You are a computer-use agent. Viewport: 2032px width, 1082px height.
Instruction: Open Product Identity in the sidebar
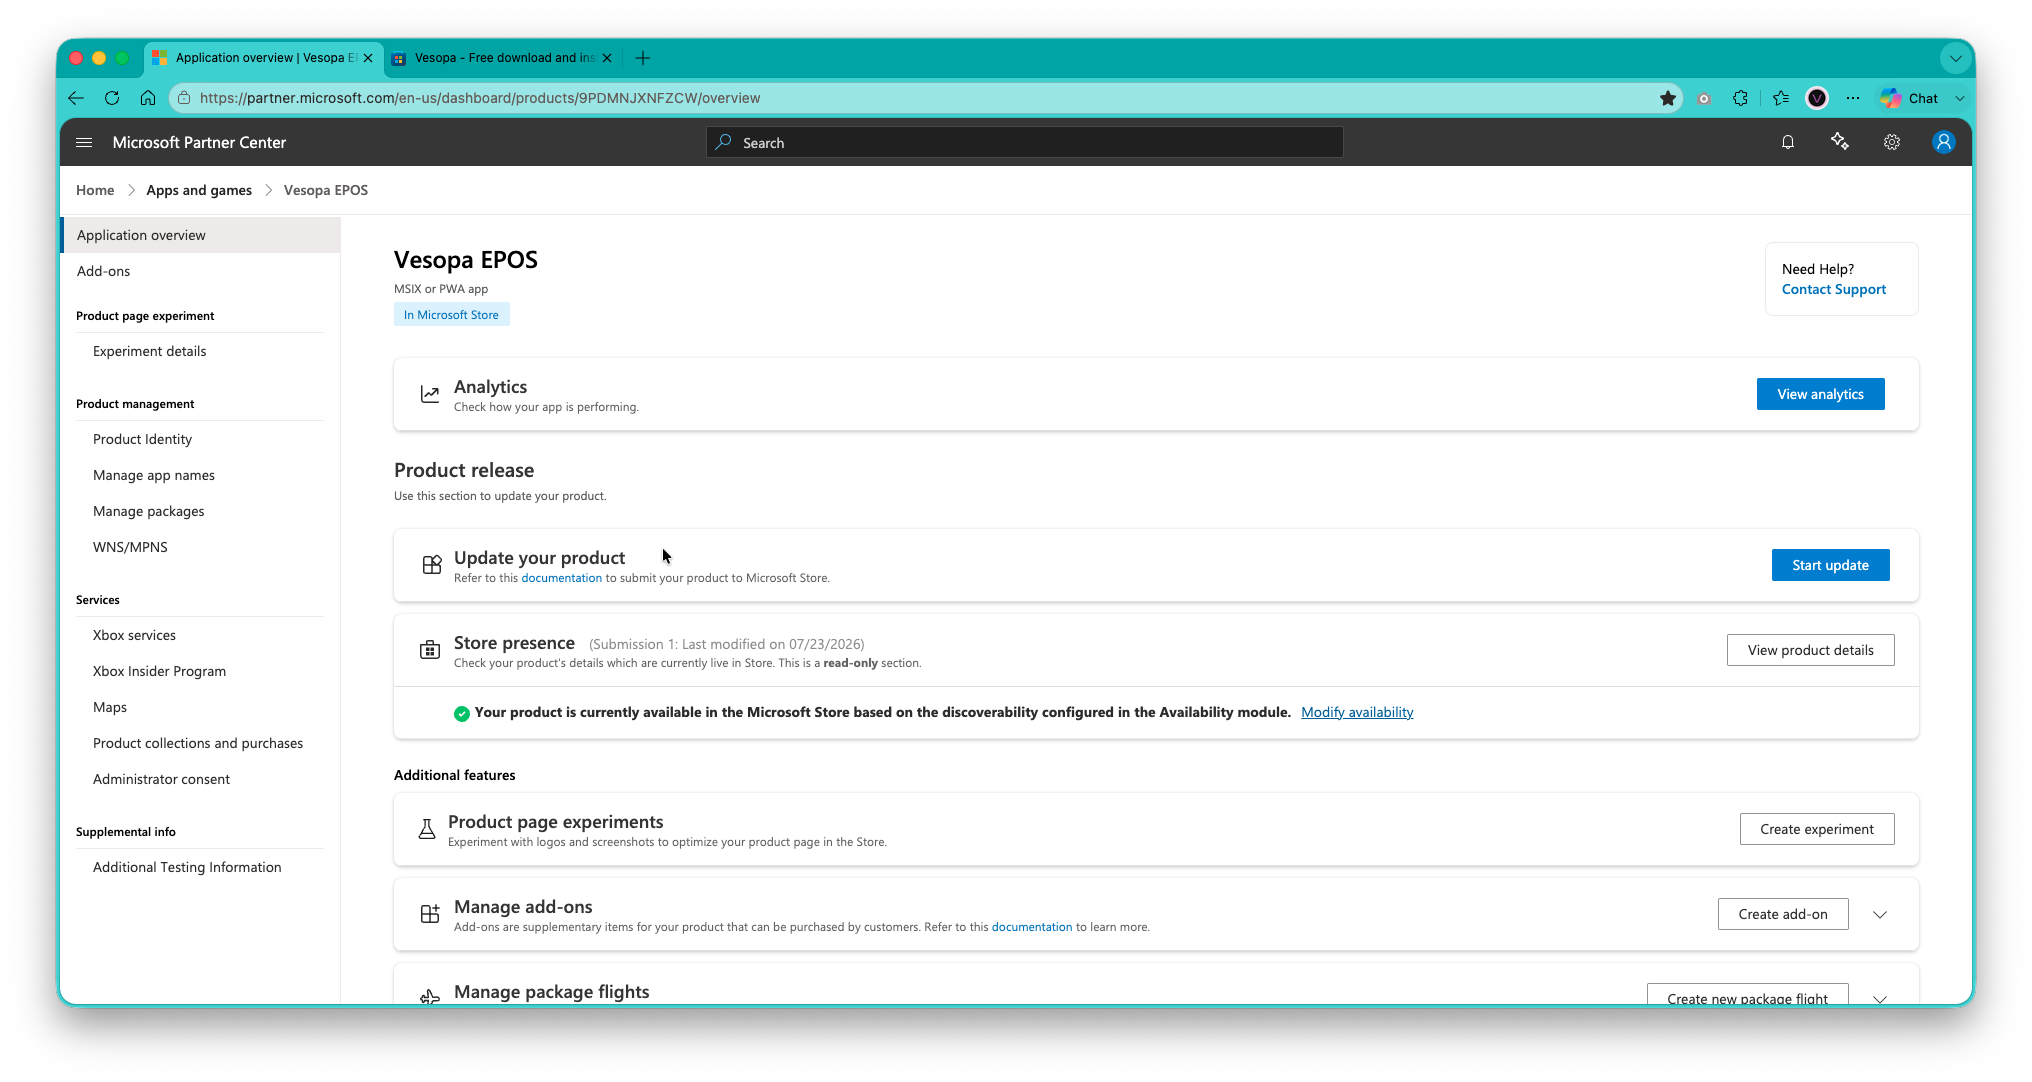click(142, 439)
